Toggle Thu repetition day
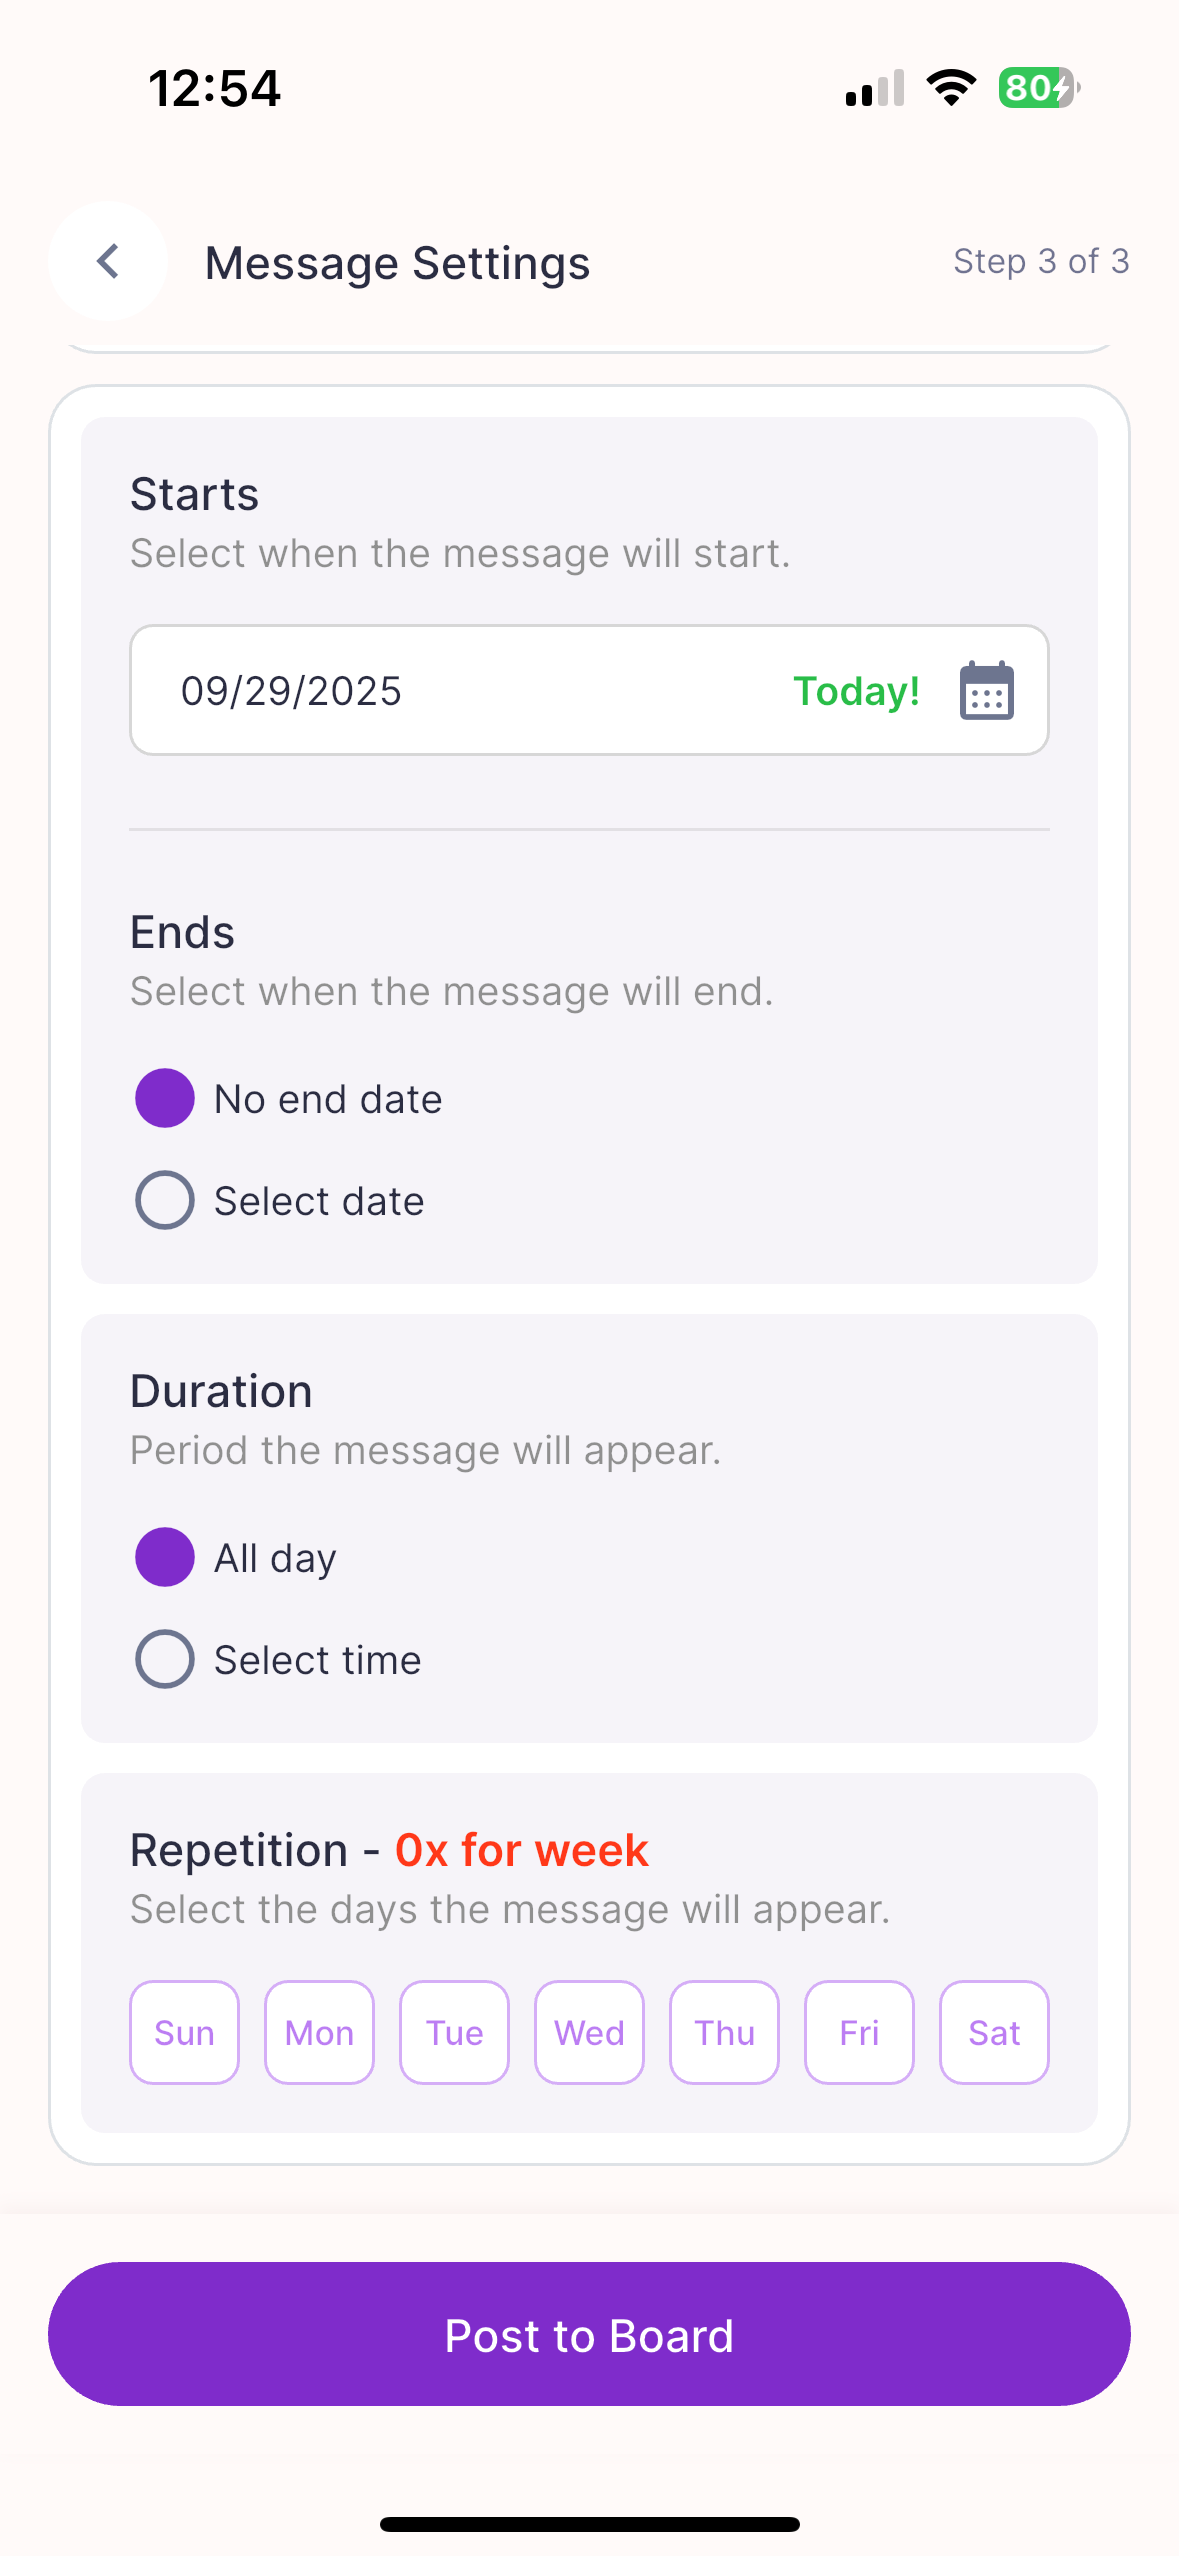This screenshot has height=2556, width=1179. [724, 2032]
